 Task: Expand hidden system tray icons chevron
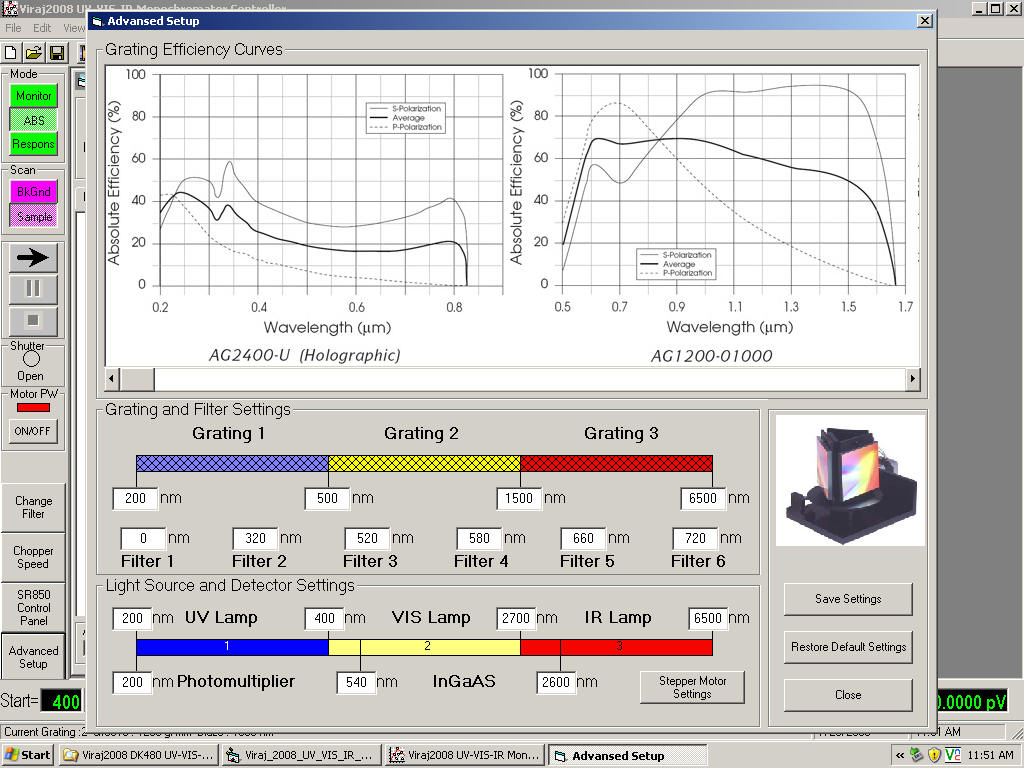900,756
